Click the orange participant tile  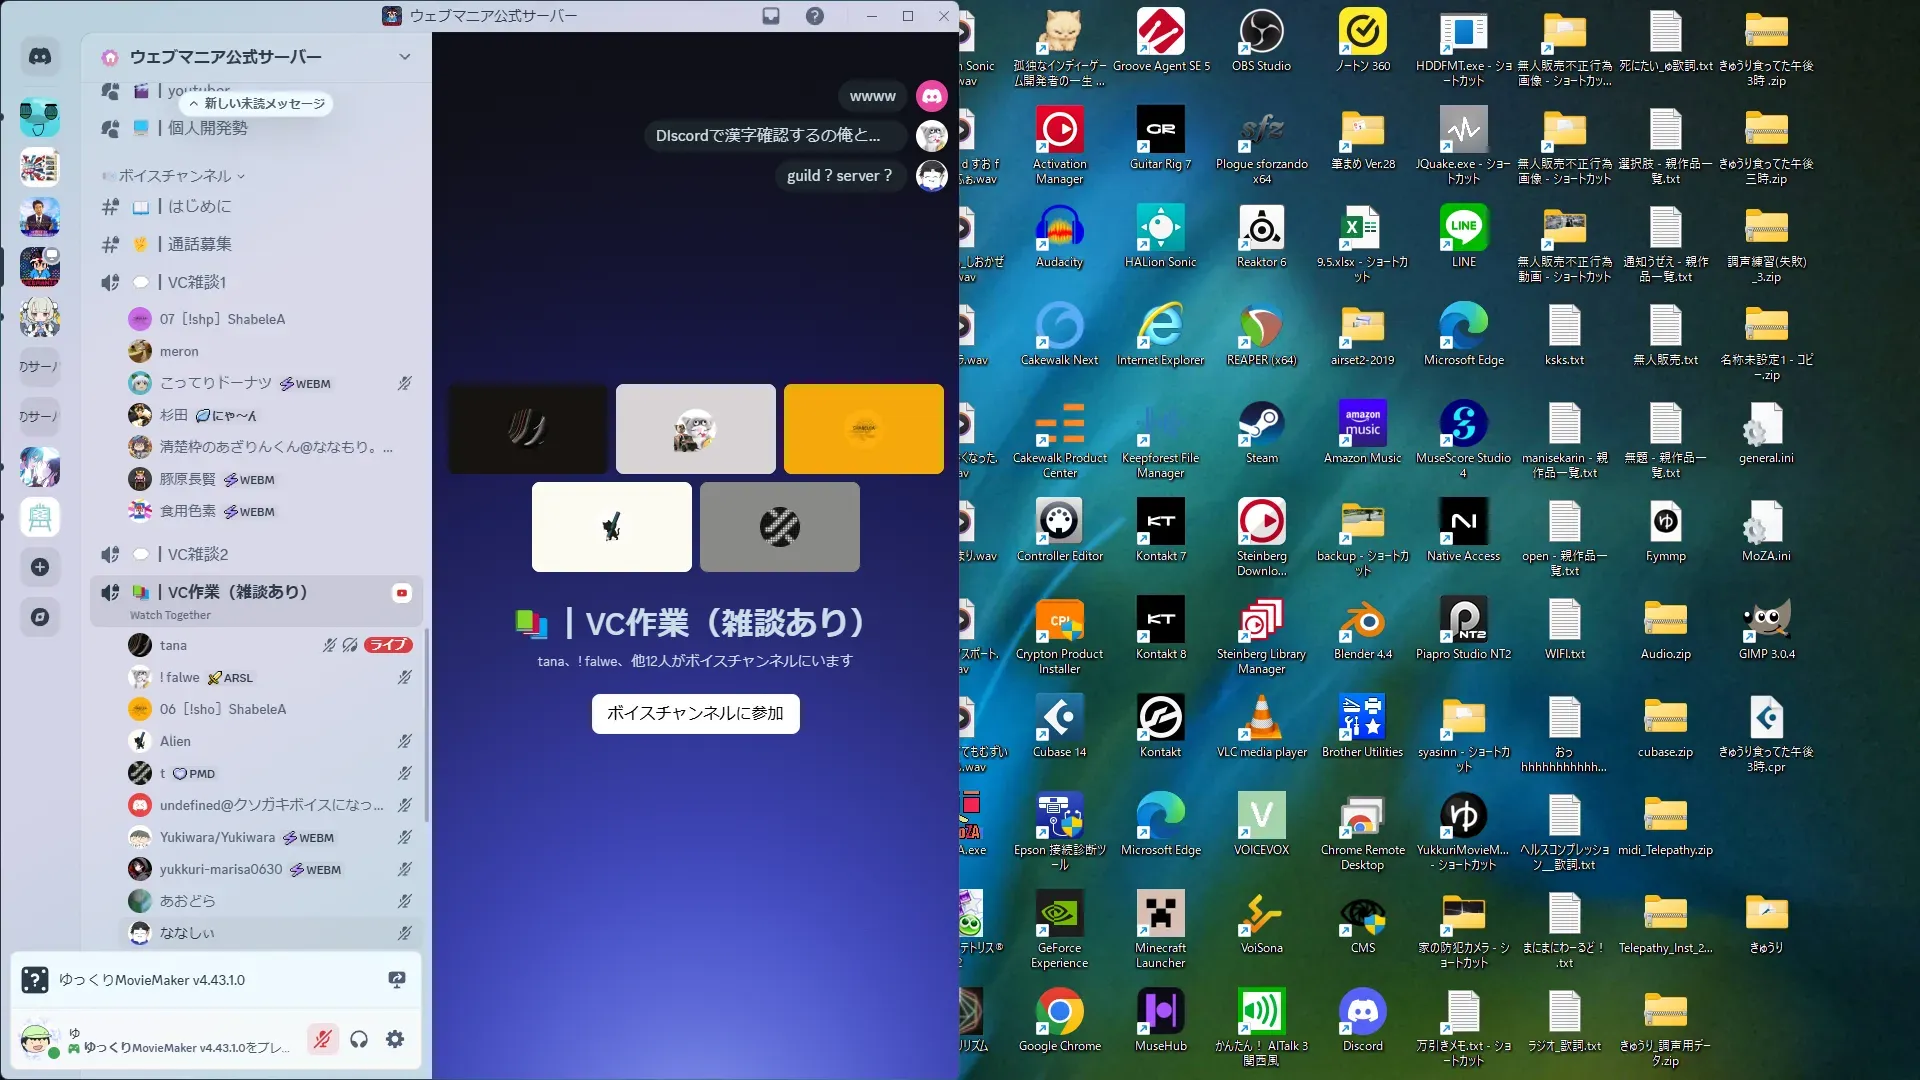pos(863,428)
